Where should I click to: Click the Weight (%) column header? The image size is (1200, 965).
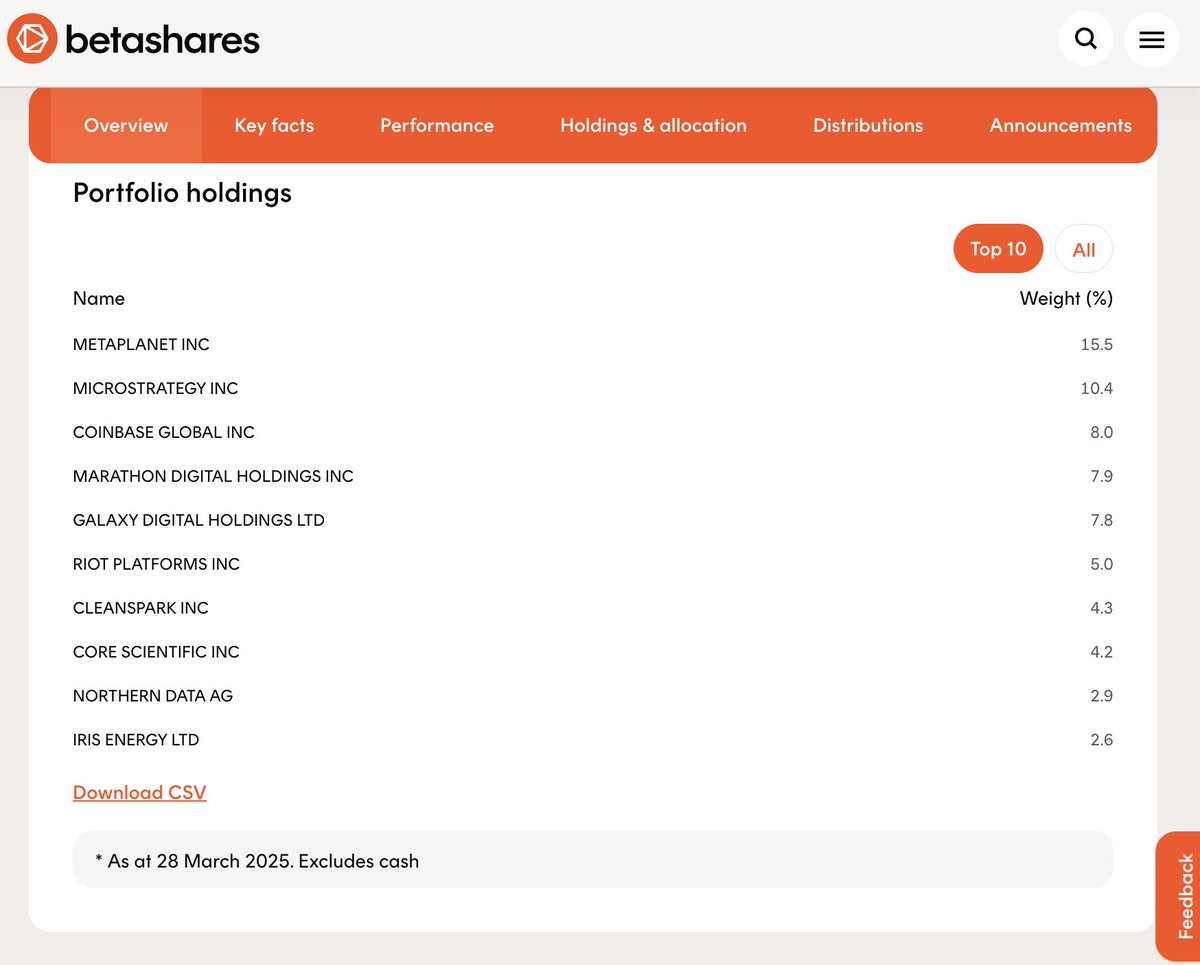[1066, 298]
